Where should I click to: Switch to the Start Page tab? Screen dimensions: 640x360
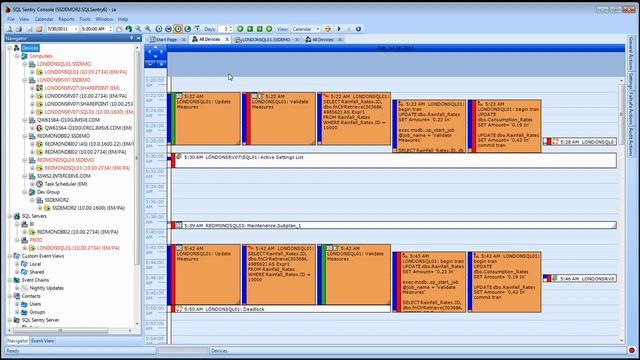tap(167, 40)
